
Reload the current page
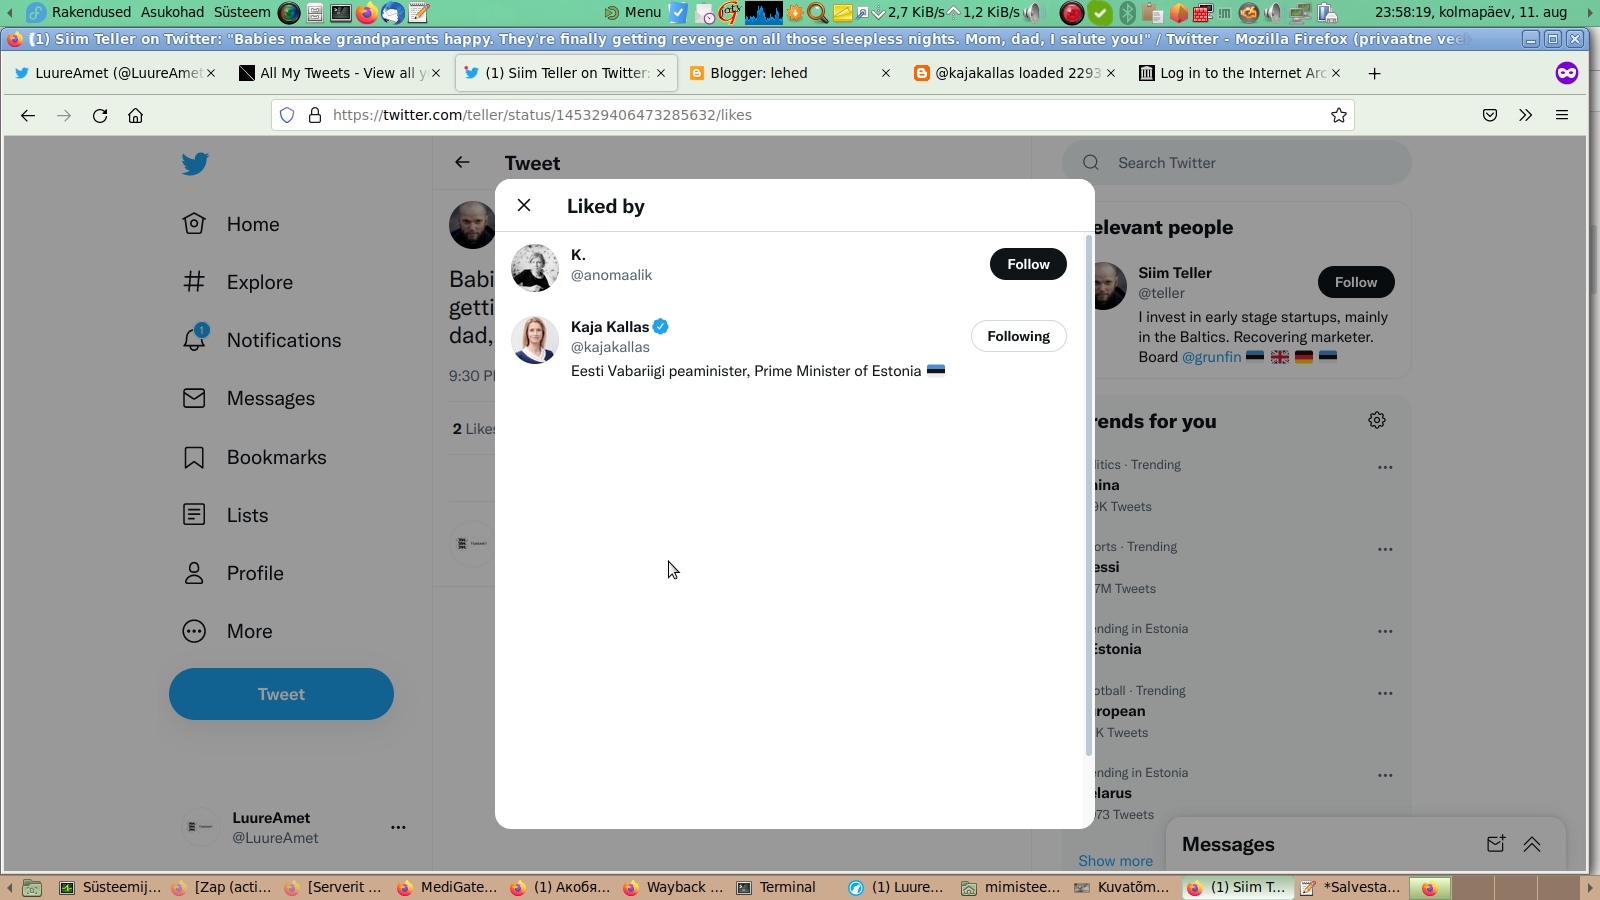point(100,115)
